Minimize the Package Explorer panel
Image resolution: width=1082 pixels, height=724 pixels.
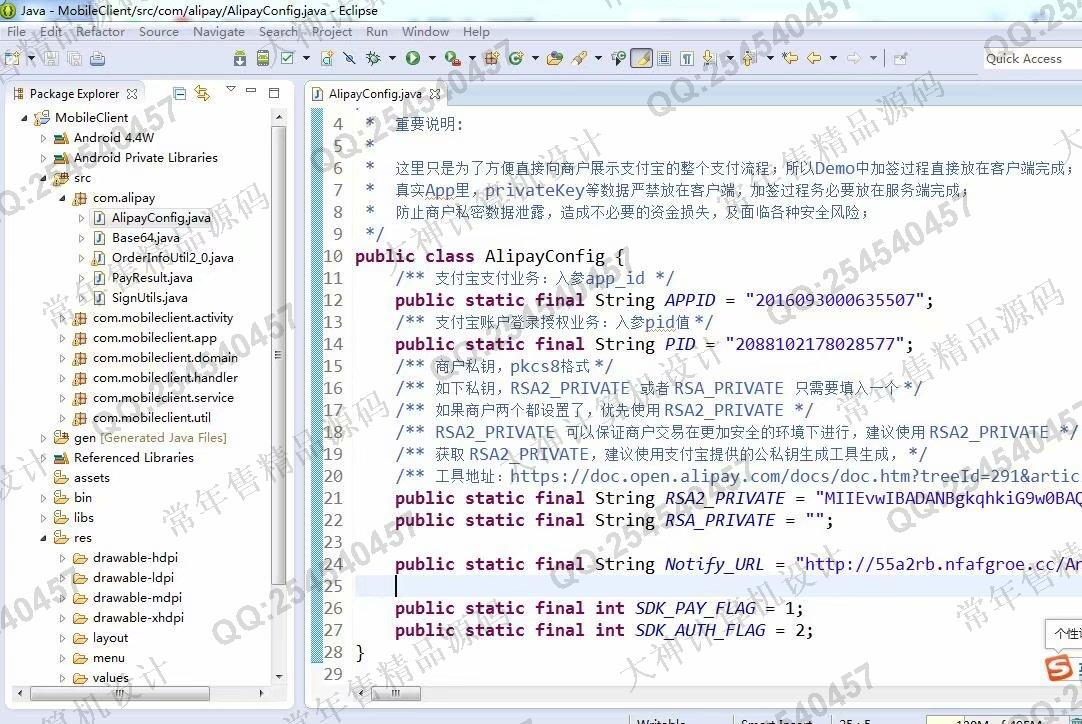(x=251, y=90)
